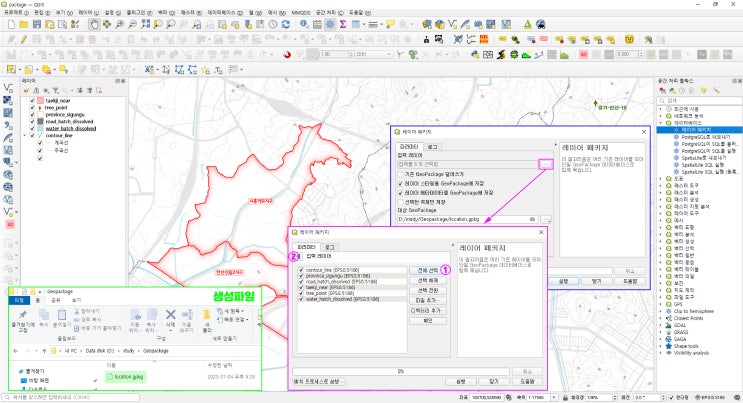This screenshot has width=743, height=403.
Task: Expand 최근에 사용 in processing toolbox
Action: pos(661,109)
